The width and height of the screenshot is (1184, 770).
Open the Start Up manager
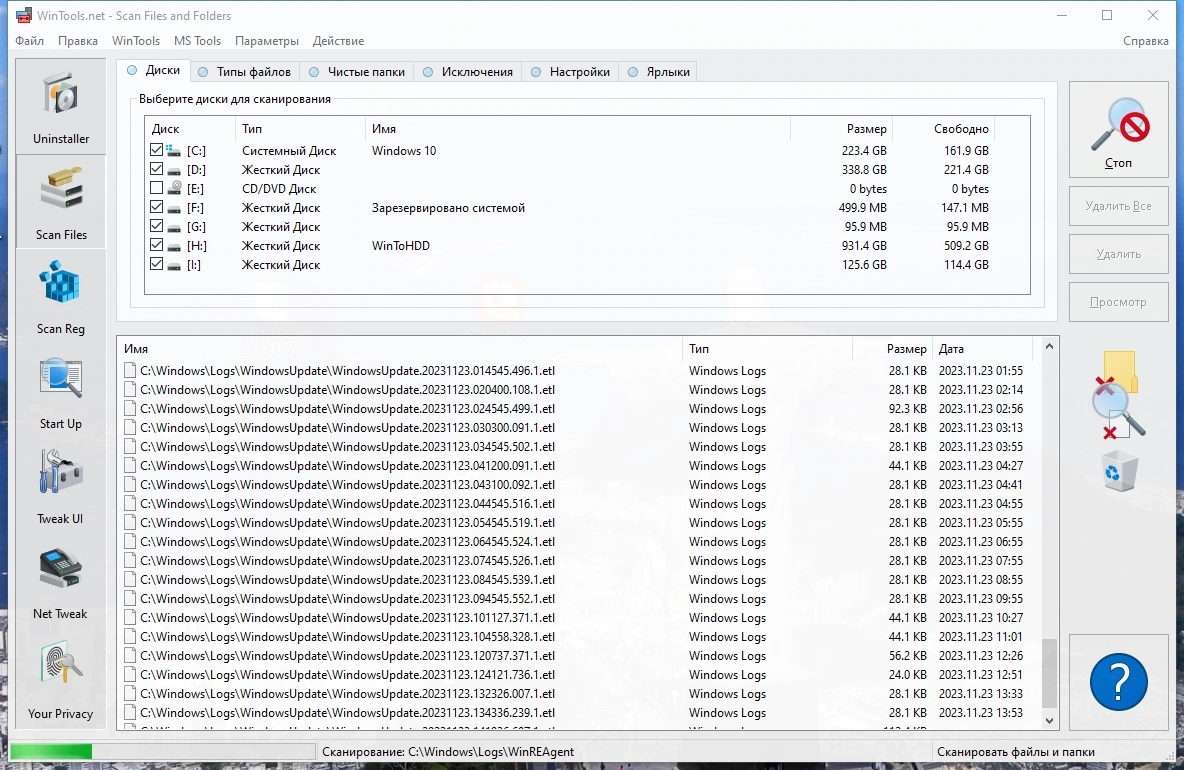tap(60, 392)
